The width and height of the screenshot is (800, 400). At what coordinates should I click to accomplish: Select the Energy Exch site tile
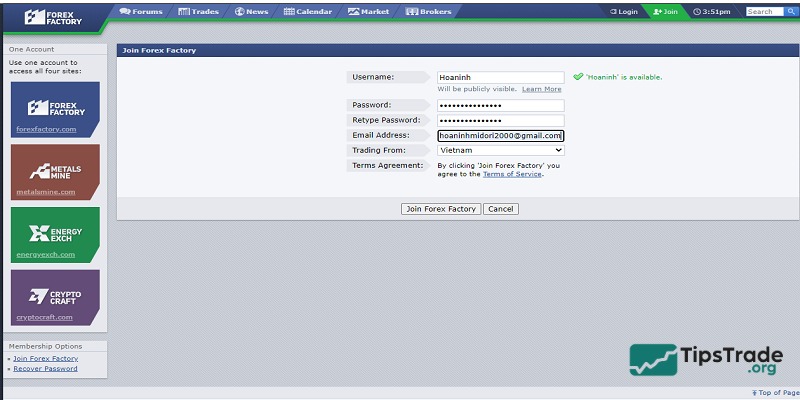tap(55, 234)
